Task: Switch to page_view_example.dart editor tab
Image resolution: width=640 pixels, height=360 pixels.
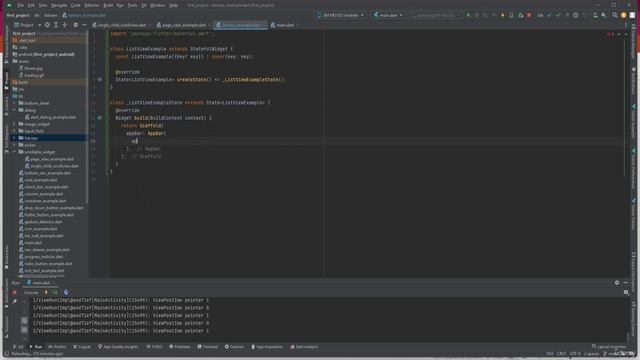Action: pos(183,25)
